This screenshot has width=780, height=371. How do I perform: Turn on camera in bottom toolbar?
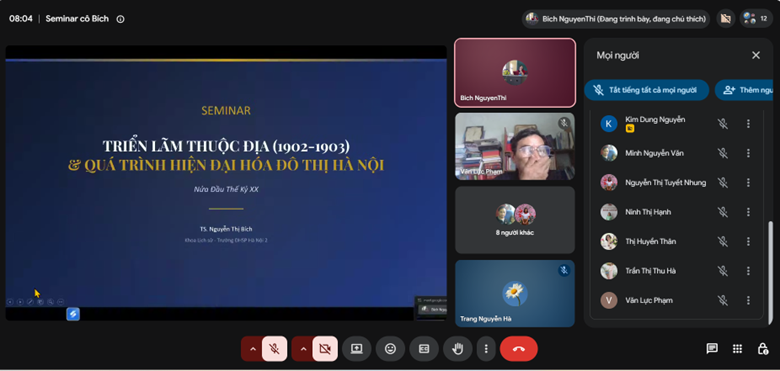tap(325, 349)
